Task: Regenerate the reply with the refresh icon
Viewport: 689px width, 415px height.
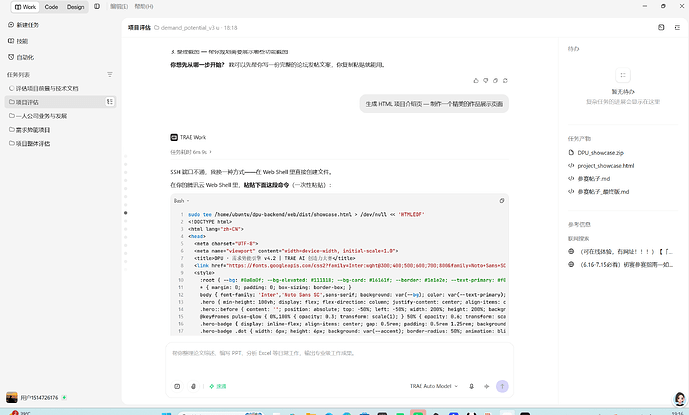Action: 505,80
